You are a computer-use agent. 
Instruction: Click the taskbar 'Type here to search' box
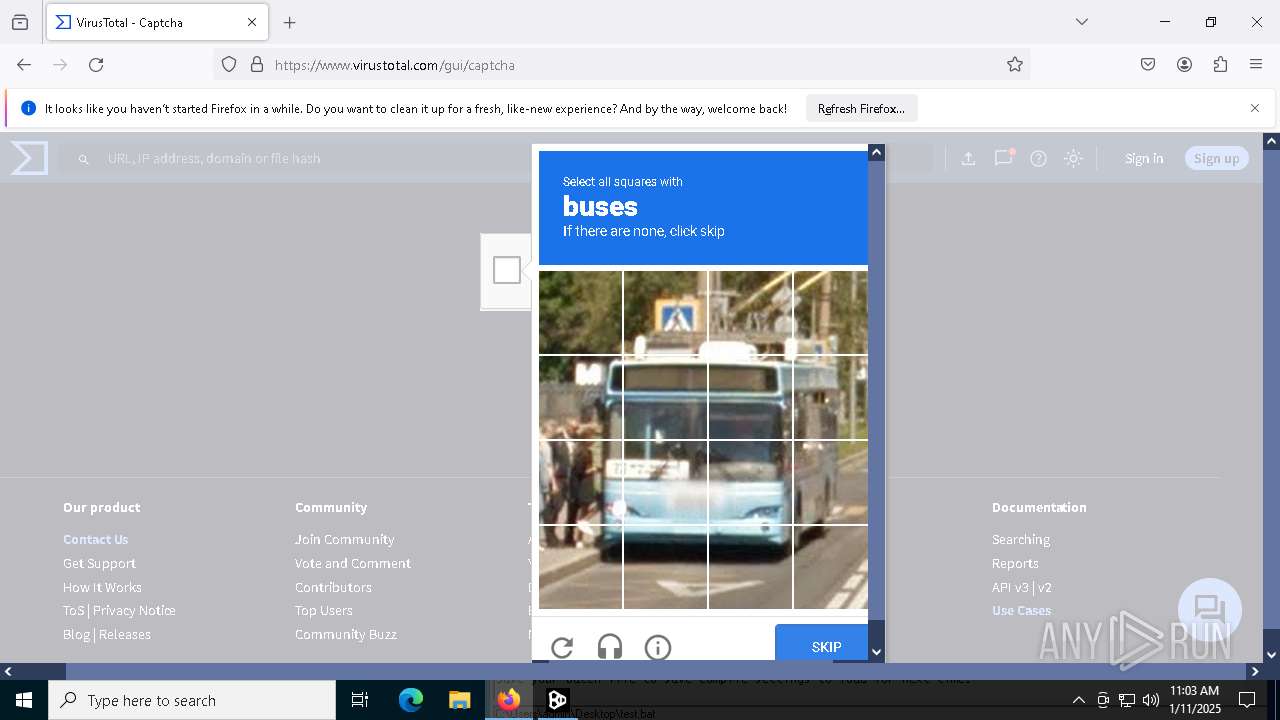[192, 700]
